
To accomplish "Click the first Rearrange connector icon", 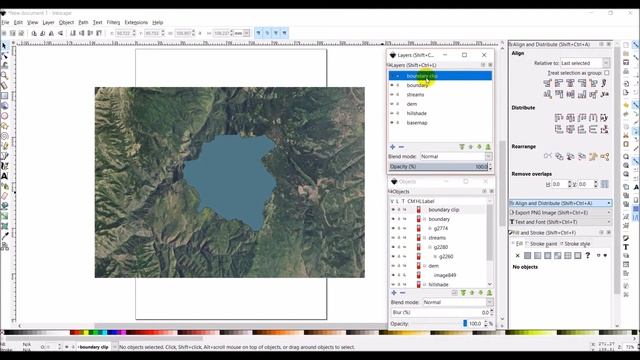I will click(548, 156).
